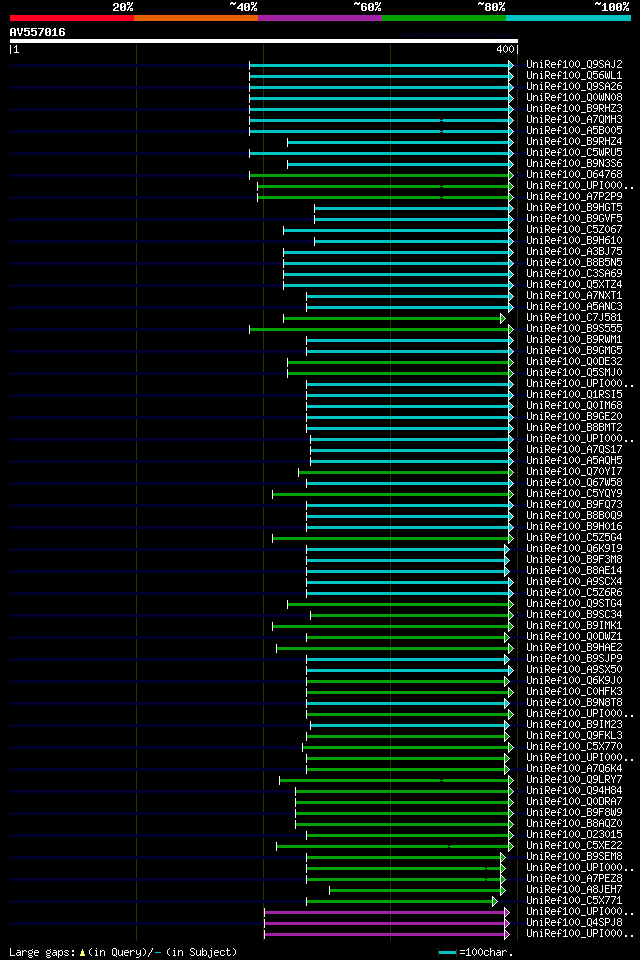Click the green alignment bar for A8JEH7
The image size is (640, 960).
click(x=417, y=890)
